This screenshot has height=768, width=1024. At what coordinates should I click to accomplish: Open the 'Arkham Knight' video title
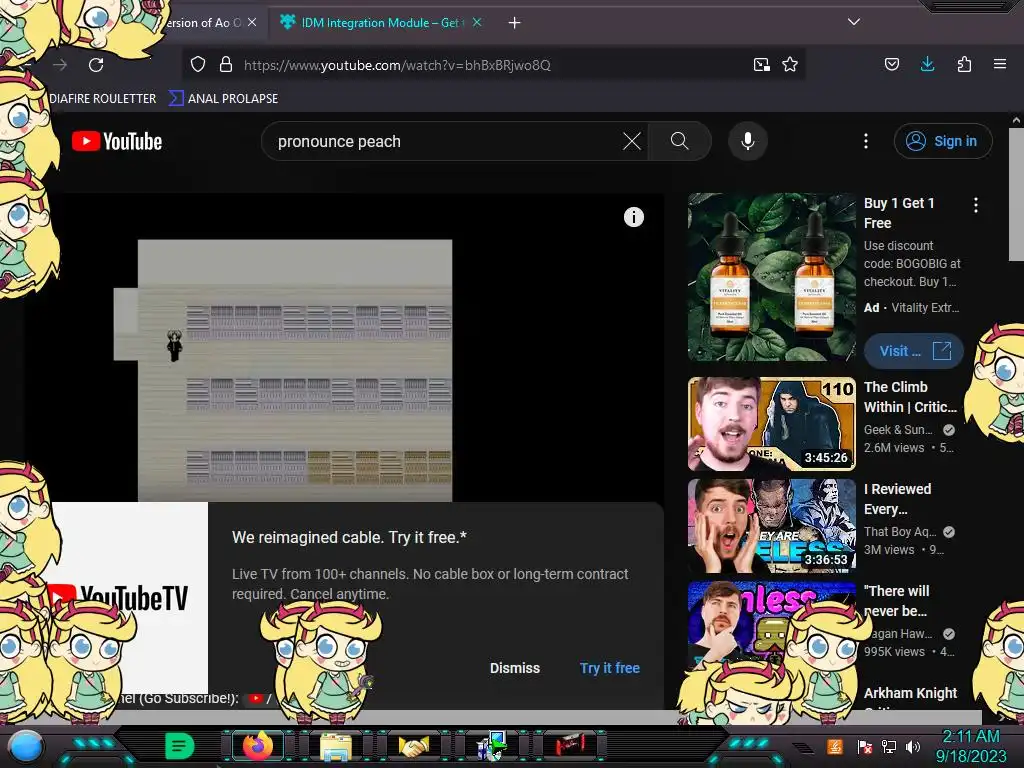click(x=910, y=693)
